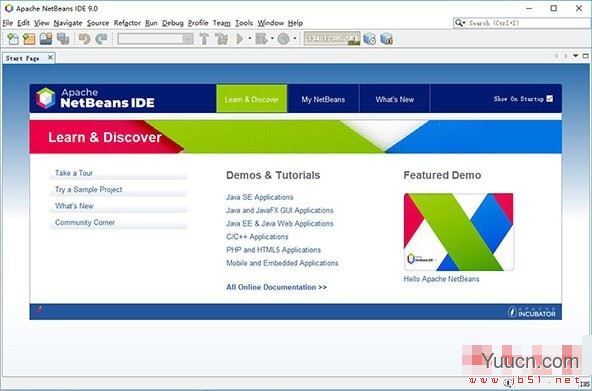
Task: Click the Take a Tour link
Action: click(x=74, y=173)
